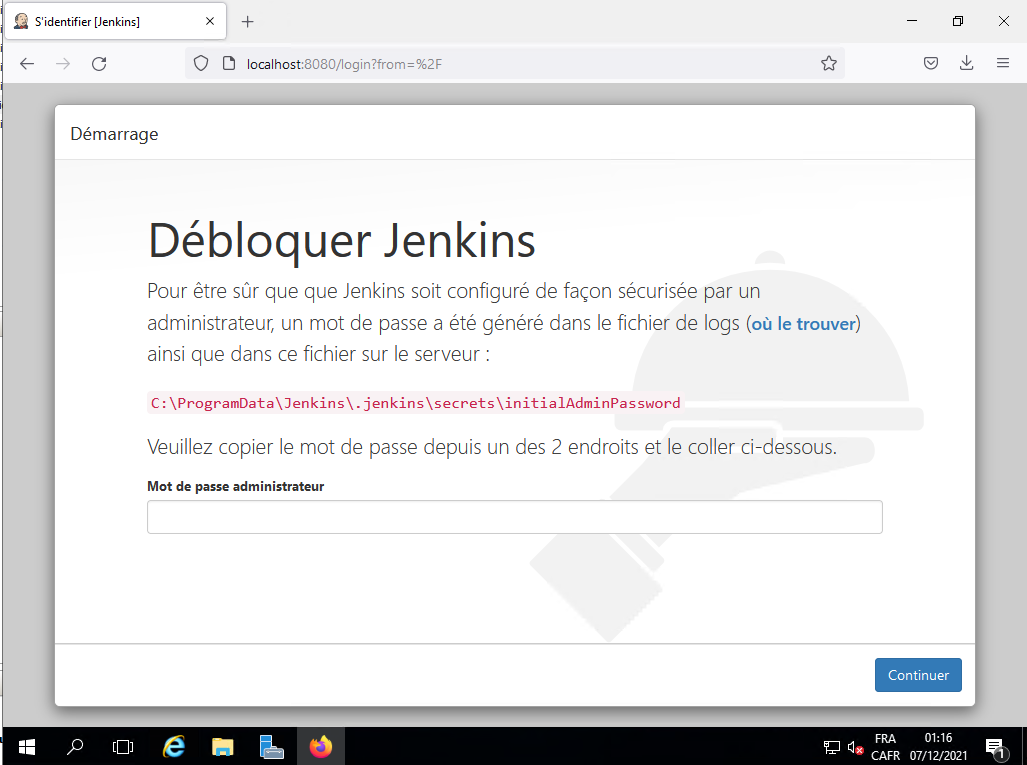This screenshot has height=765, width=1027.
Task: Open the Pocket save icon
Action: [x=930, y=63]
